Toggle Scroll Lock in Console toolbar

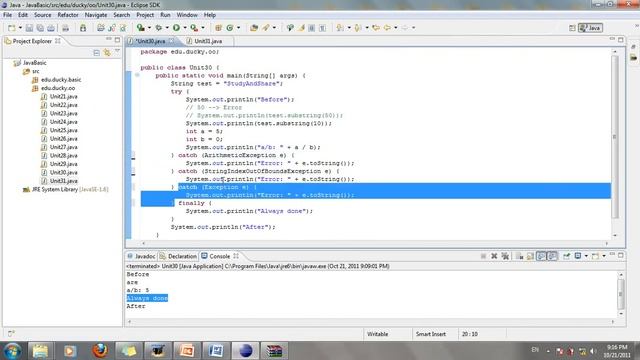530,256
